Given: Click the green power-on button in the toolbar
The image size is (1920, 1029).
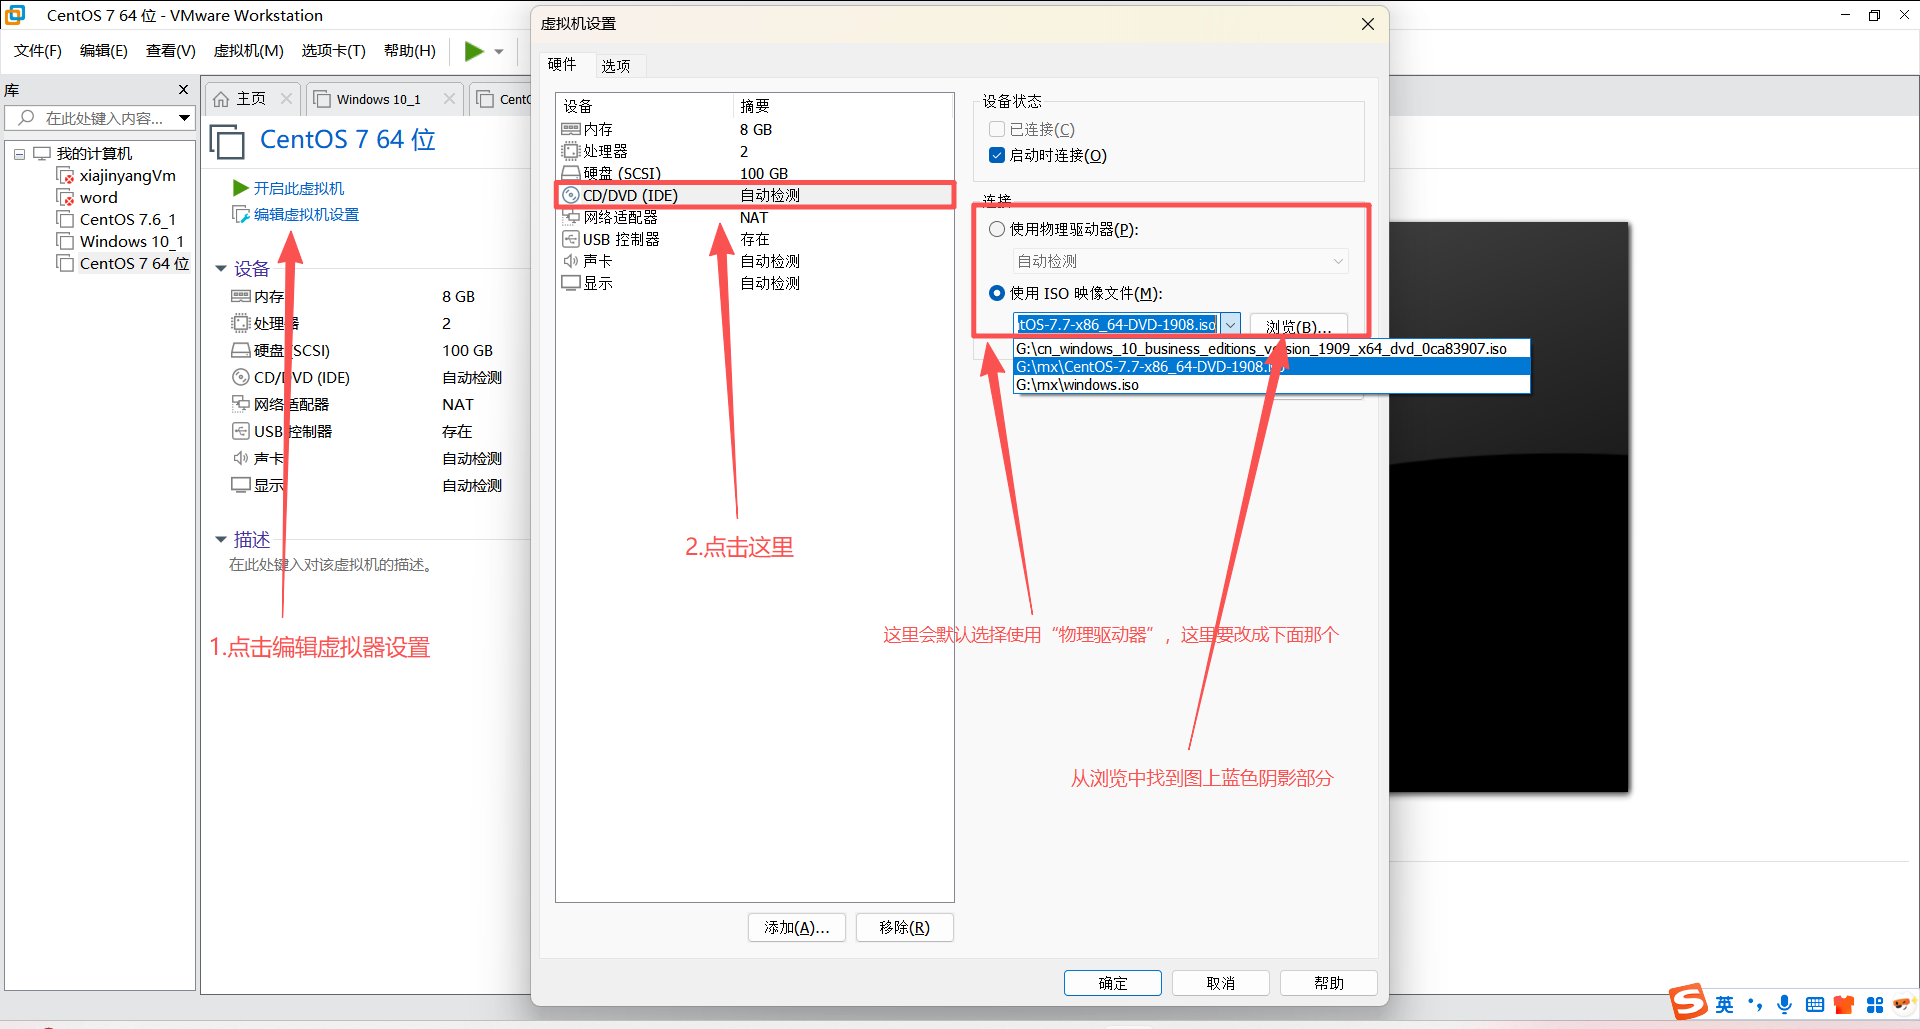Looking at the screenshot, I should [472, 51].
